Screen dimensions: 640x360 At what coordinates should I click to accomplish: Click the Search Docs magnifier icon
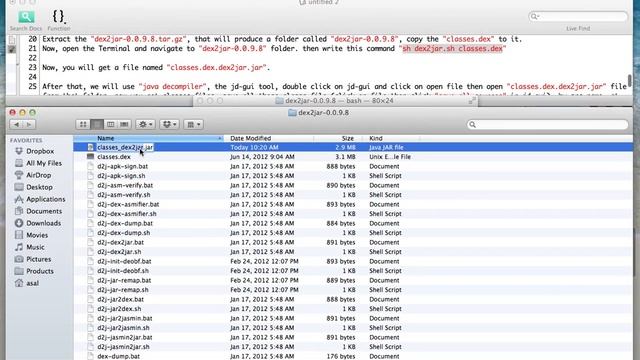pyautogui.click(x=26, y=17)
